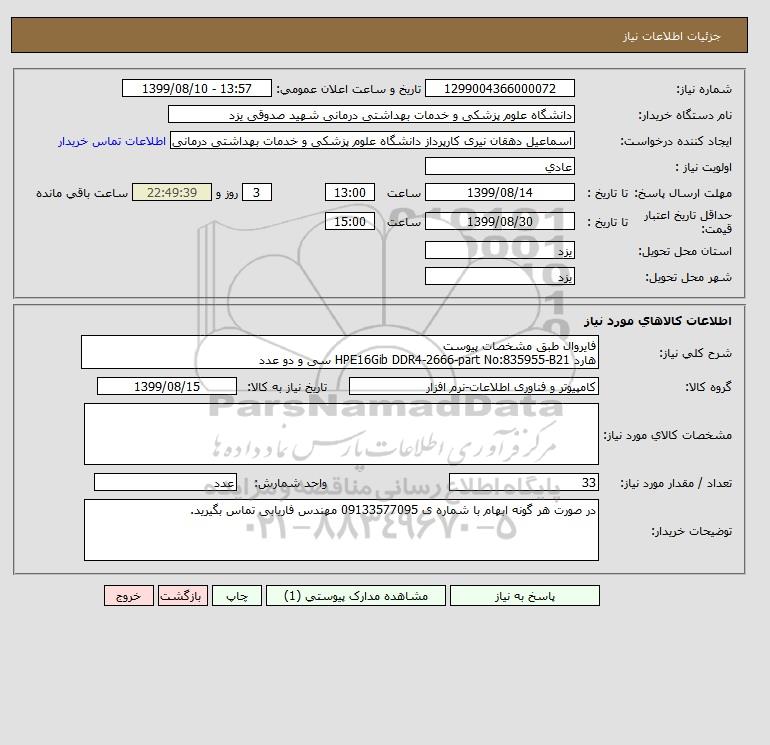Click the 'ساعت باقی مانده' label
The height and width of the screenshot is (745, 770).
click(x=82, y=193)
